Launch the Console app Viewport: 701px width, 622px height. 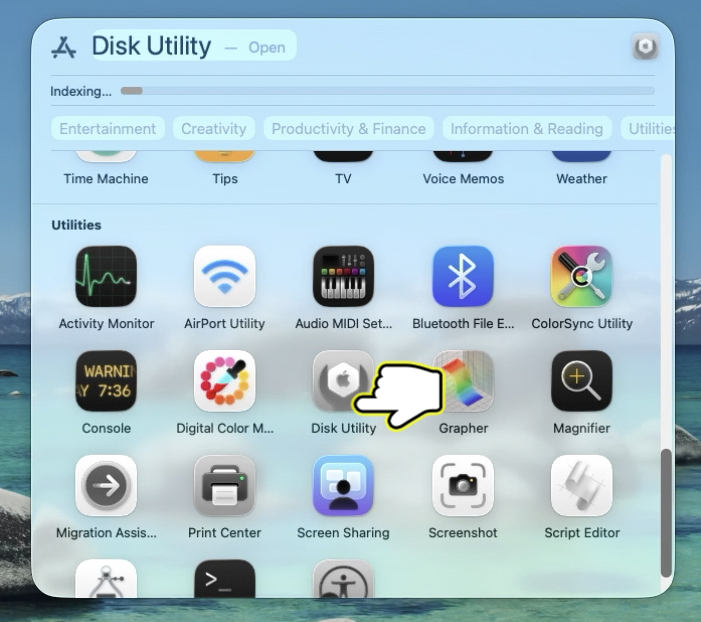106,381
